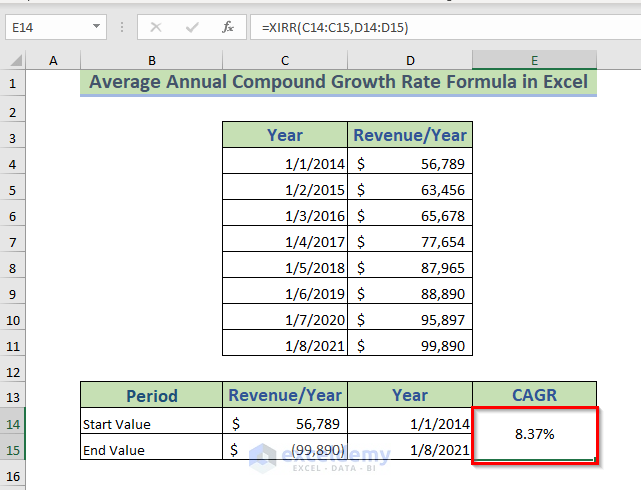Open the Insert Function fx icon

(x=228, y=27)
